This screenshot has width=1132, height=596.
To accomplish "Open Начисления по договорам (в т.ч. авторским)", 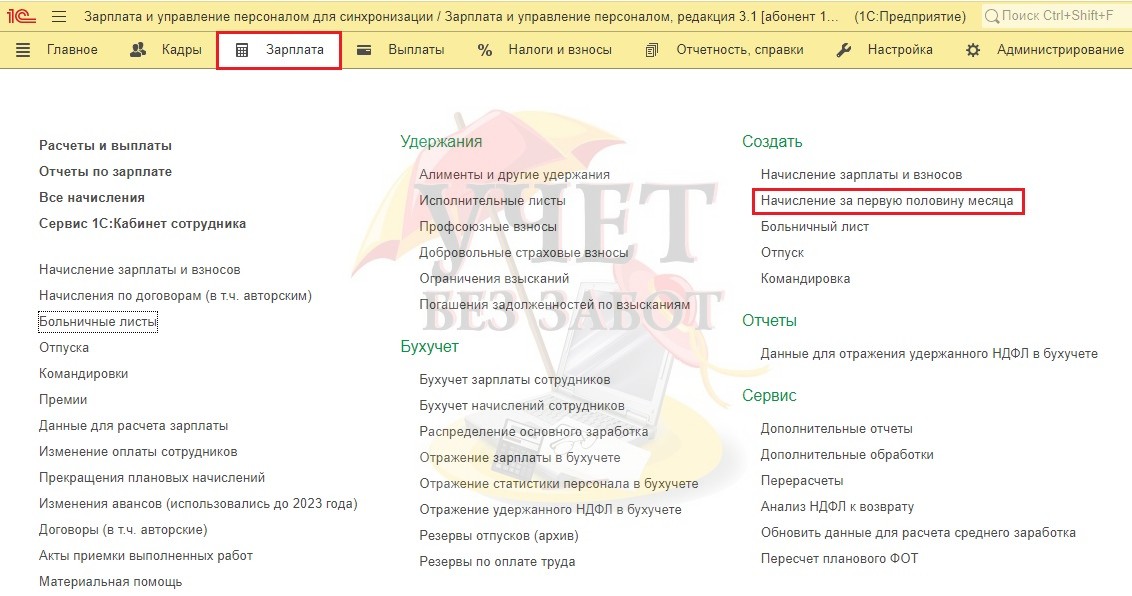I will pos(175,296).
